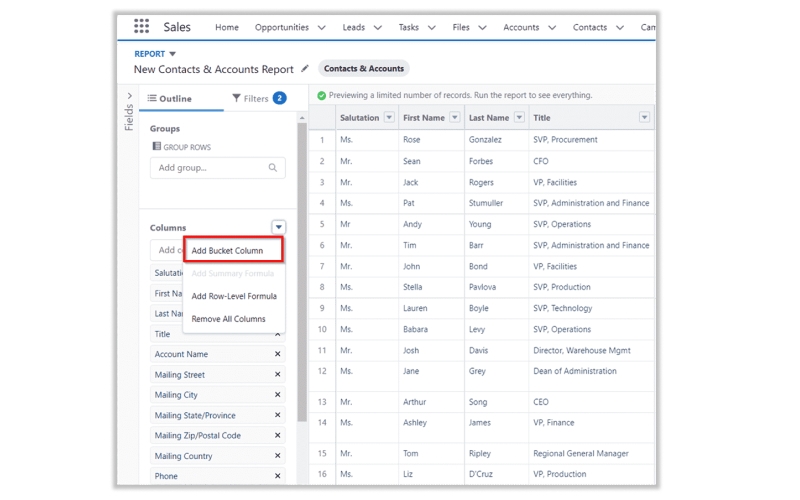Screen dimensions: 800x500
Task: Remove the Mailing Street column
Action: [278, 375]
